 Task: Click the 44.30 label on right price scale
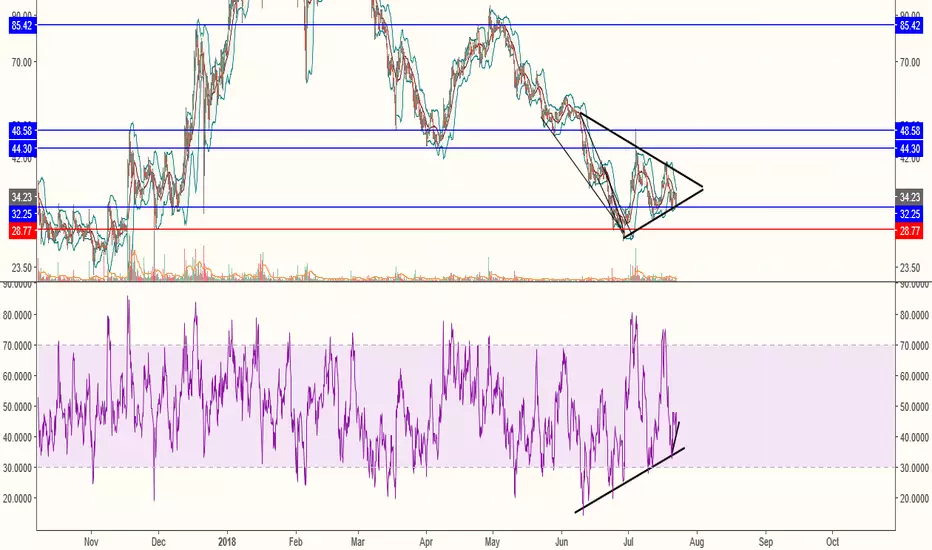pos(909,148)
